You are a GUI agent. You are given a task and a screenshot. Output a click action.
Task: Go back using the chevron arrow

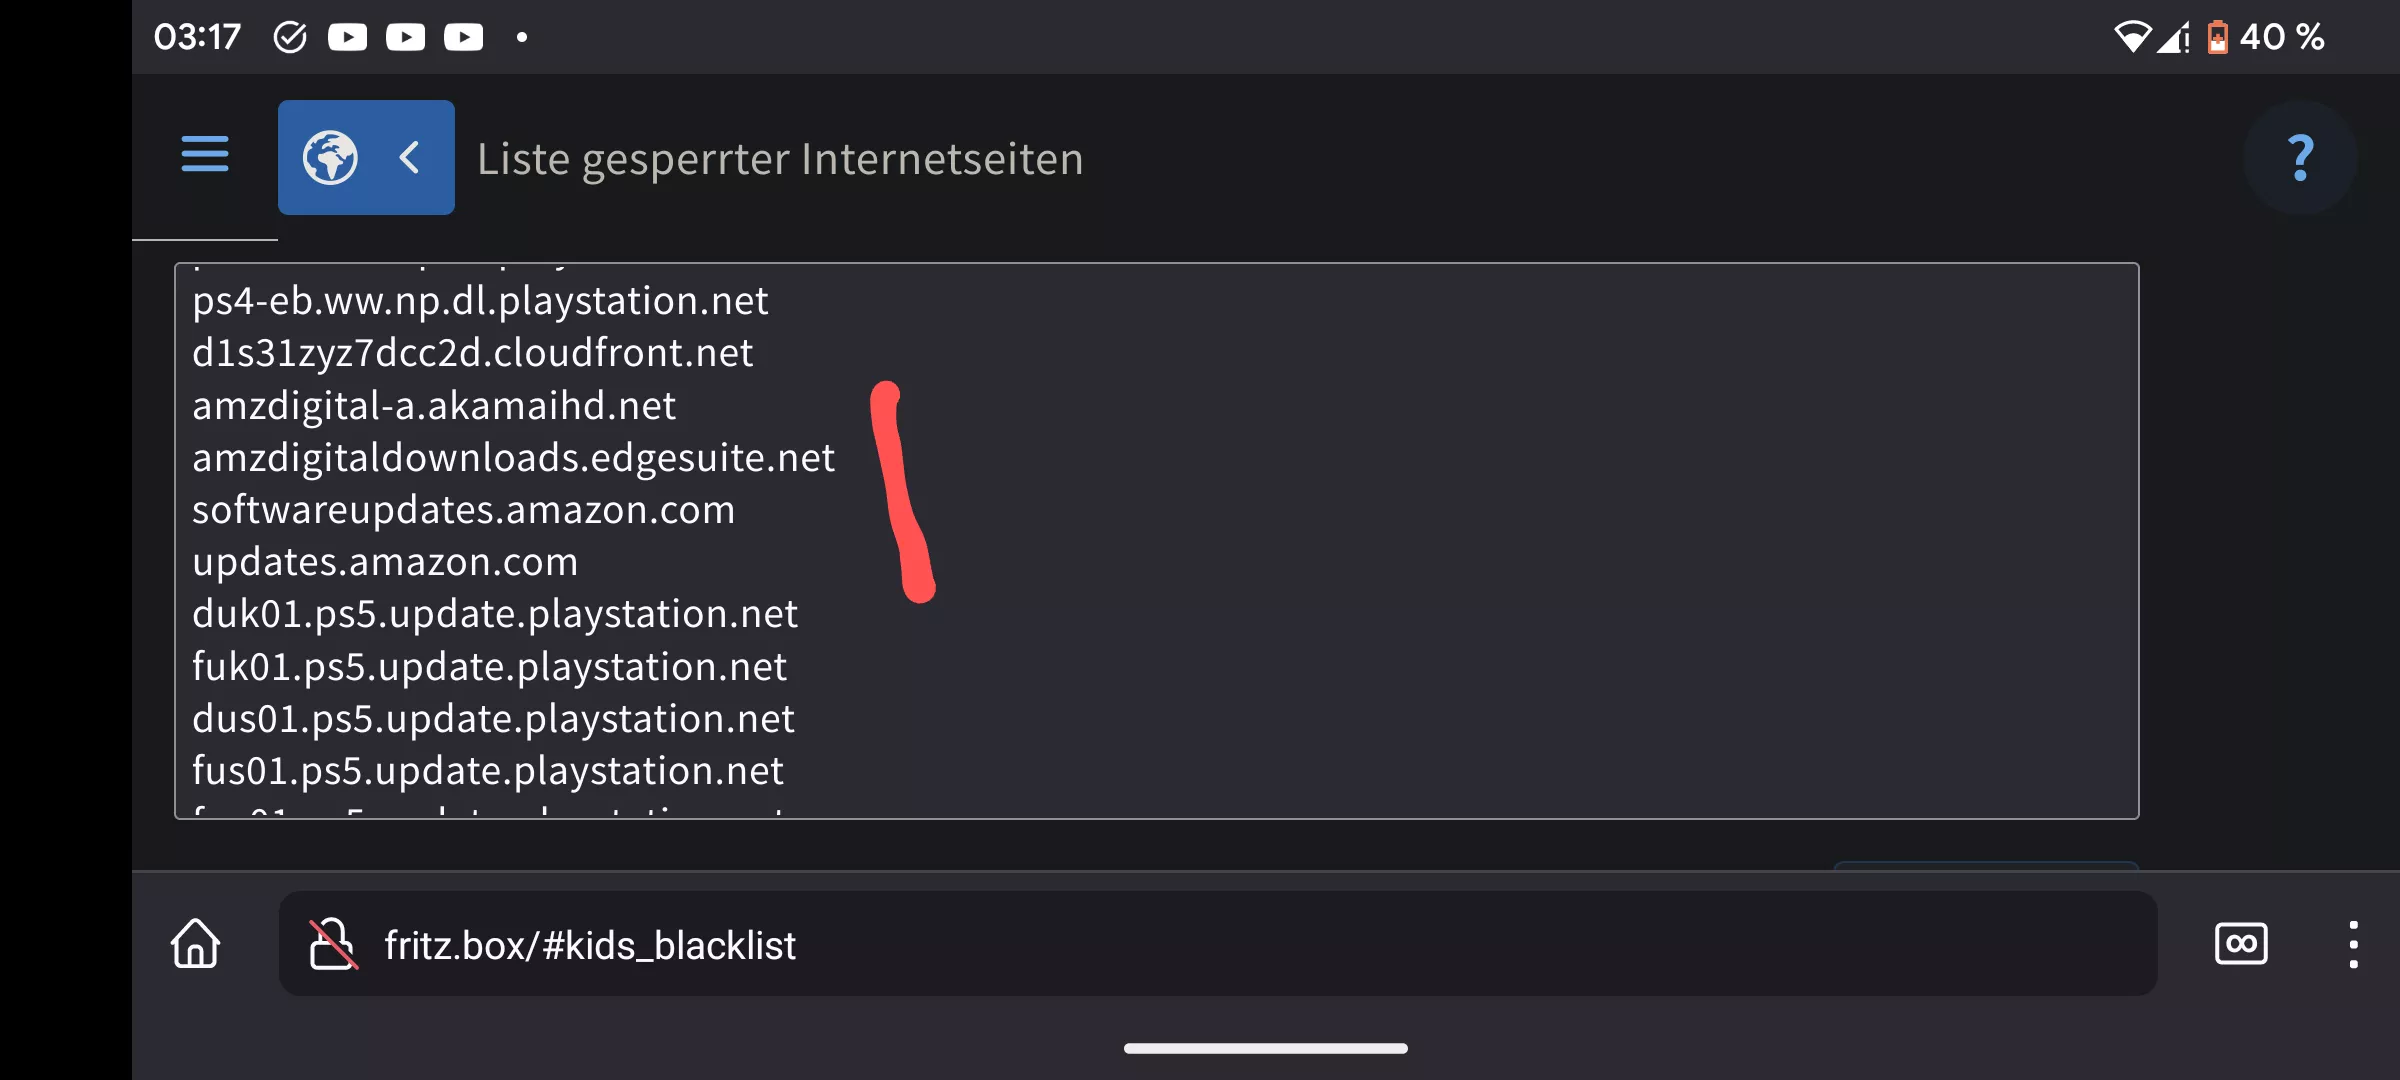pos(409,157)
